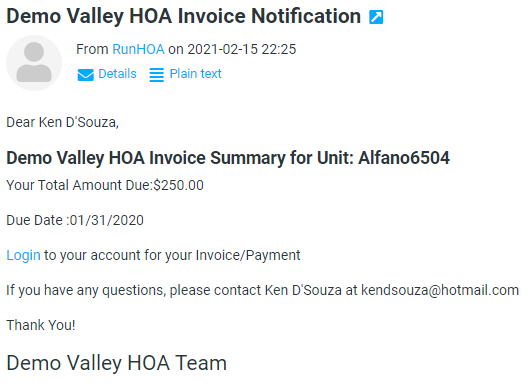The height and width of the screenshot is (391, 531).
Task: Click the Due Date 01/31/2020 line
Action: 75,220
